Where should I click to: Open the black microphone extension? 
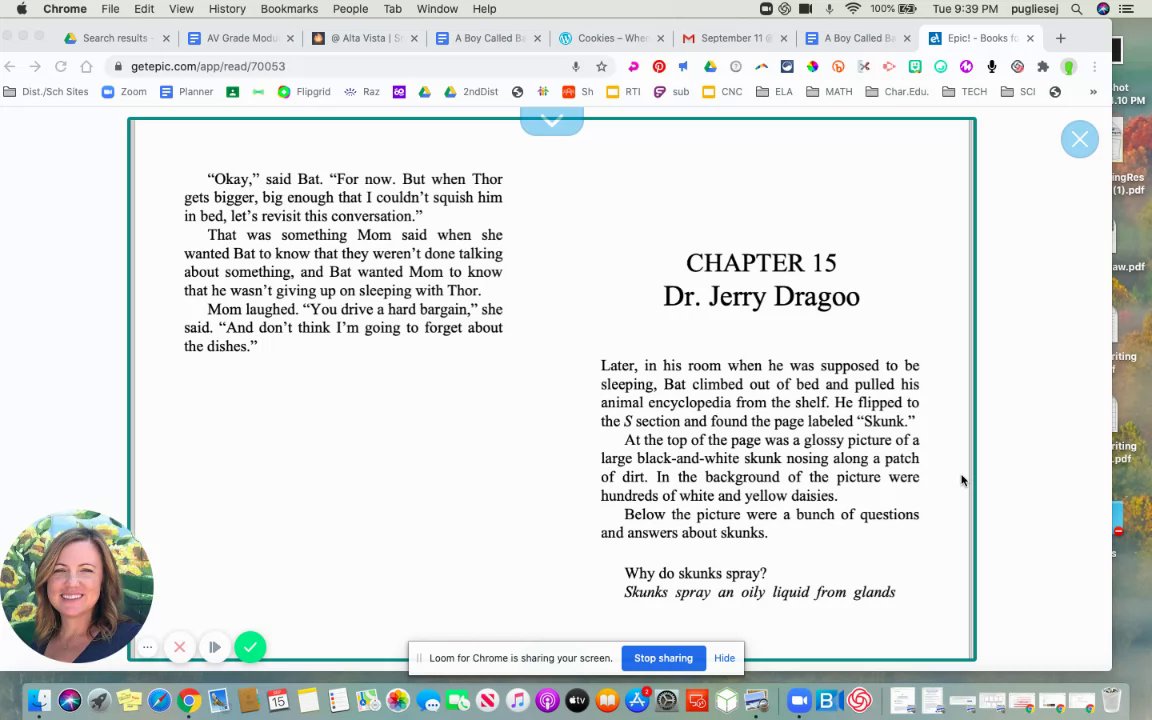[992, 66]
